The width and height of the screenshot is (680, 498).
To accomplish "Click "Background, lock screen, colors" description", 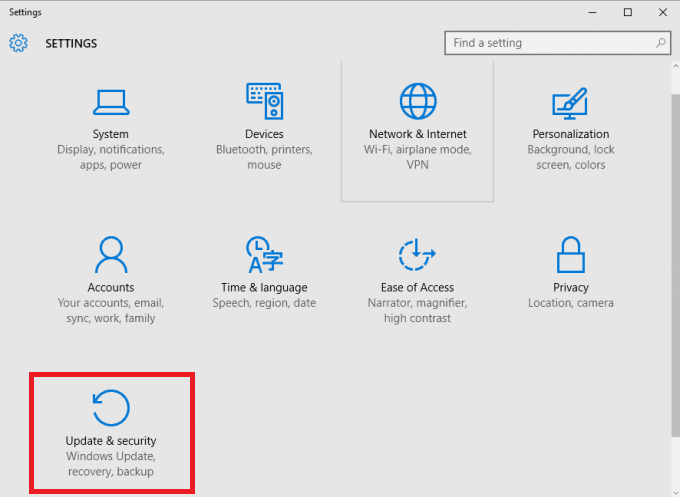I will 571,157.
